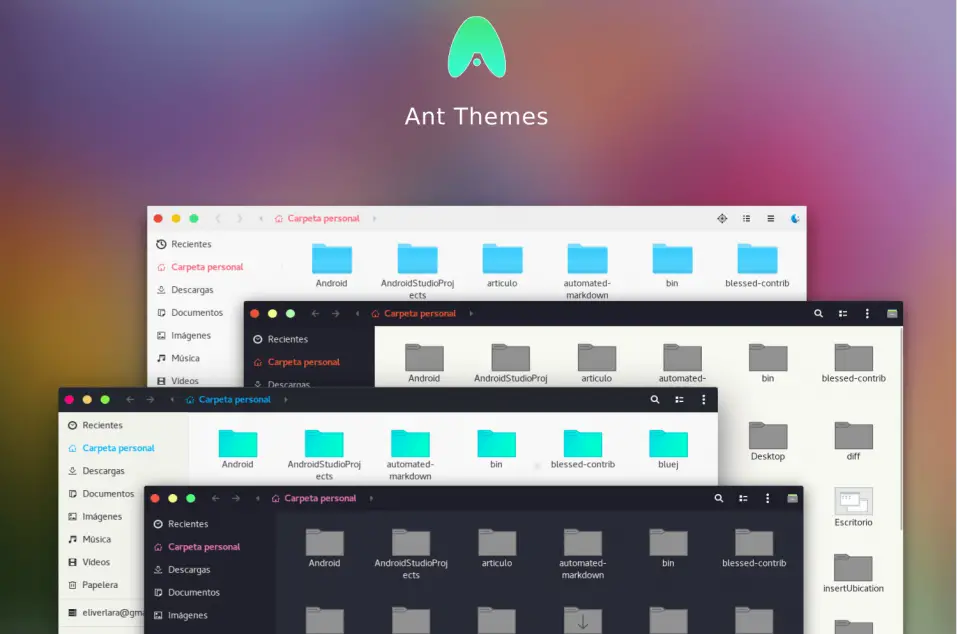Open the back navigation arrow
The image size is (960, 634).
pos(218,218)
